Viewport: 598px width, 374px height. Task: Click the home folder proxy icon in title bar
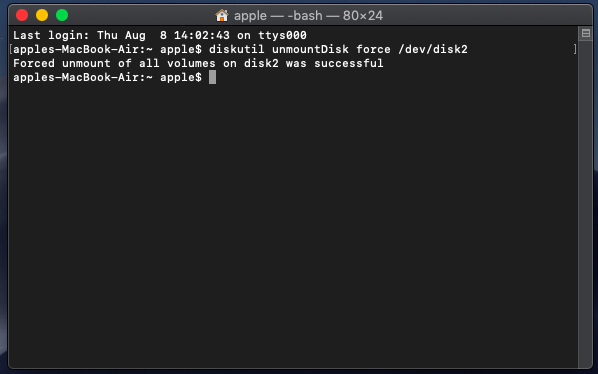coord(222,16)
